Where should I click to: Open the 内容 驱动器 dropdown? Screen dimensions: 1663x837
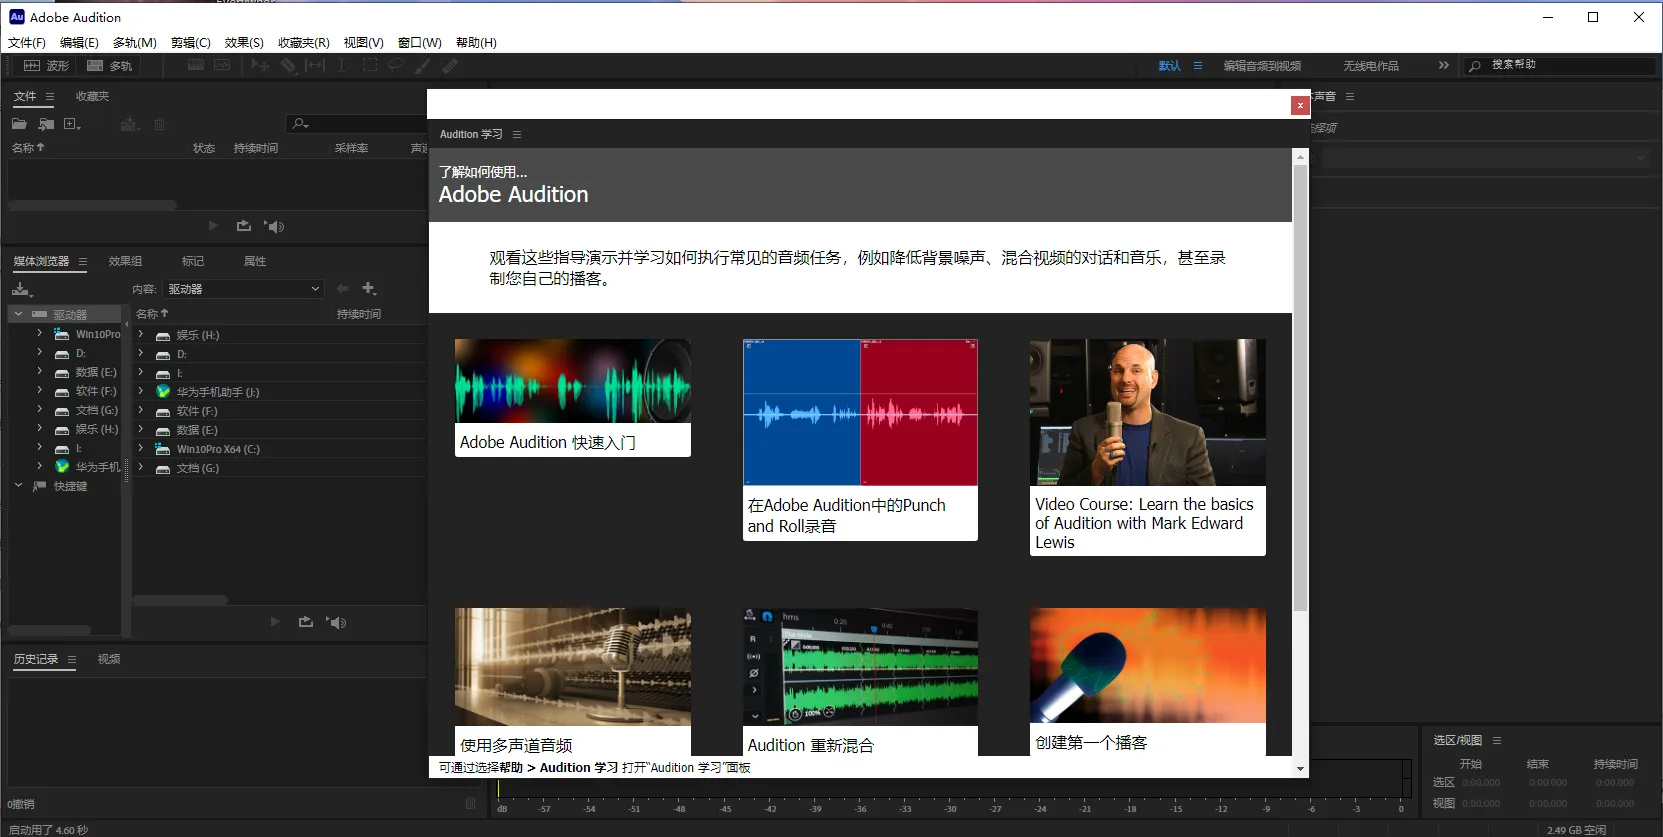pyautogui.click(x=244, y=289)
